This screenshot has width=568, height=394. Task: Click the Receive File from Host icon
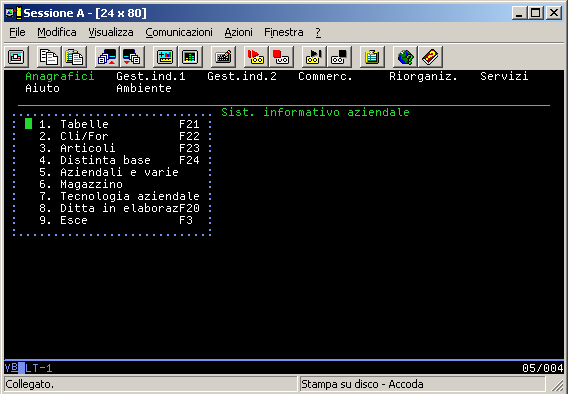click(x=132, y=57)
